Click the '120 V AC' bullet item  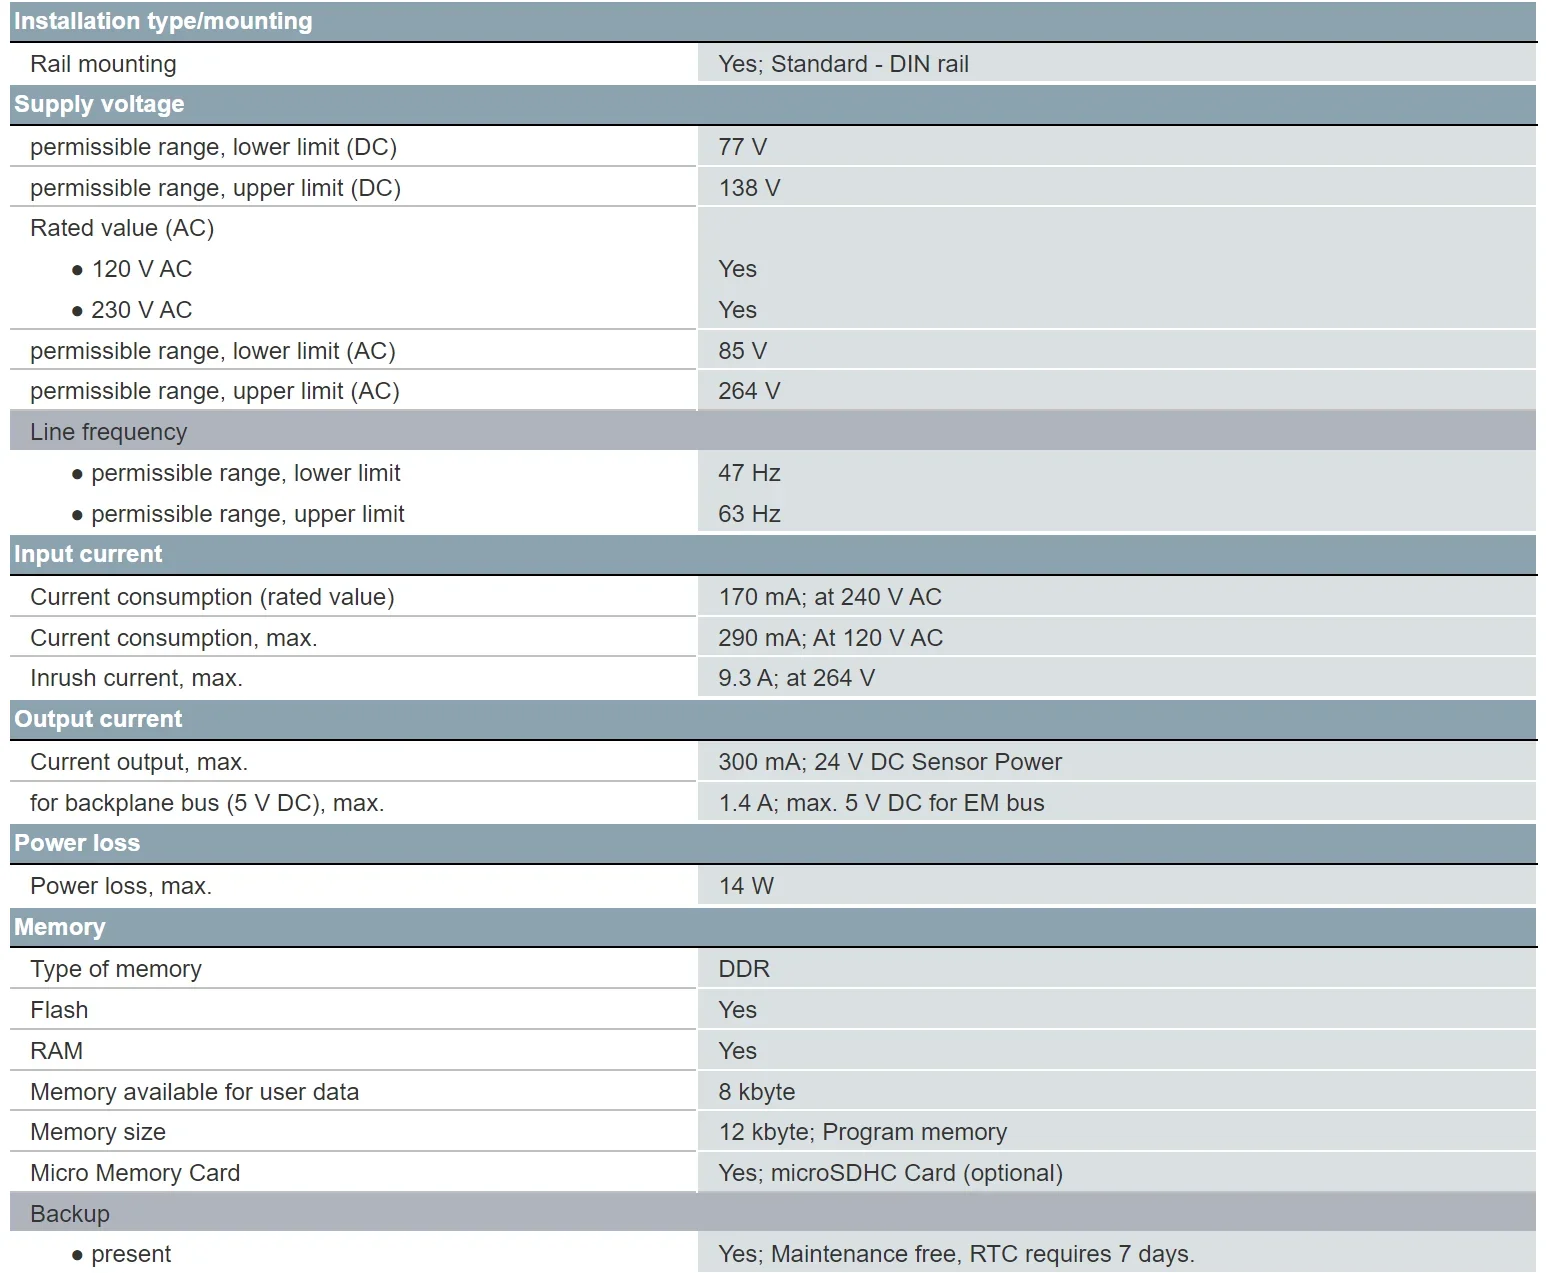coord(132,269)
